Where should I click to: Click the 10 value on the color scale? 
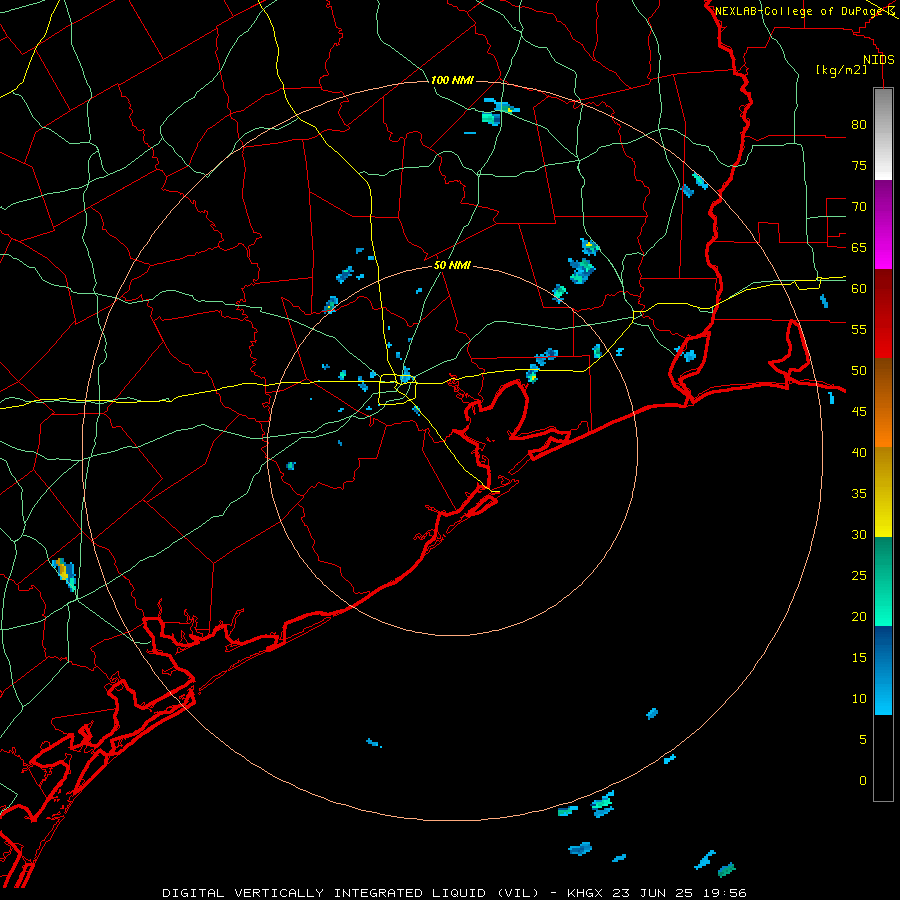859,699
